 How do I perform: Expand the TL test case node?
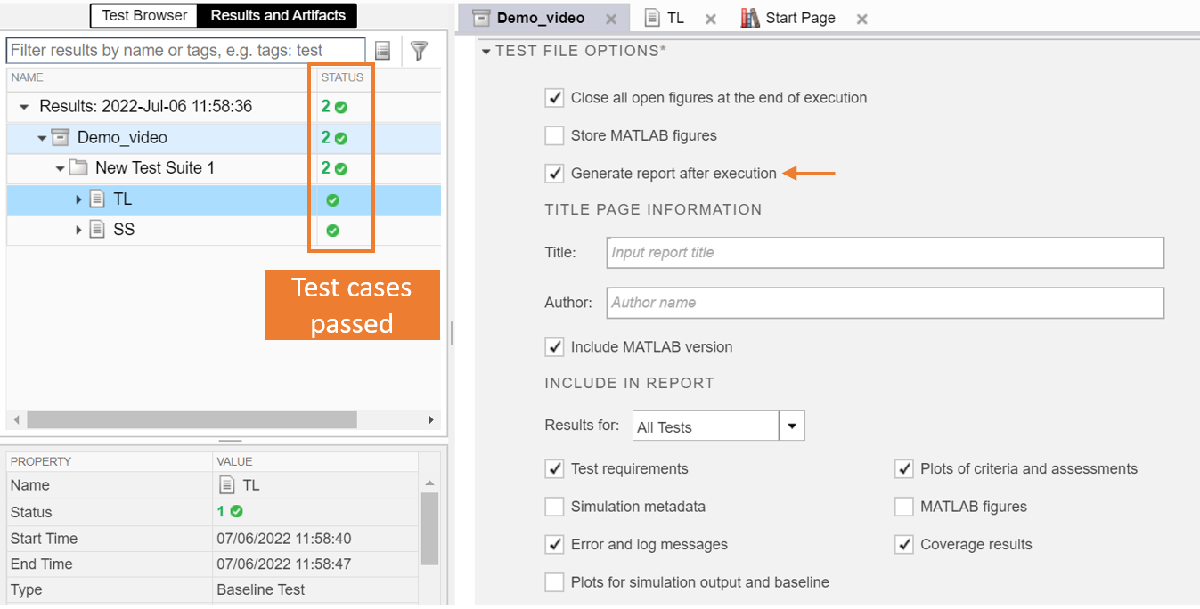coord(79,200)
